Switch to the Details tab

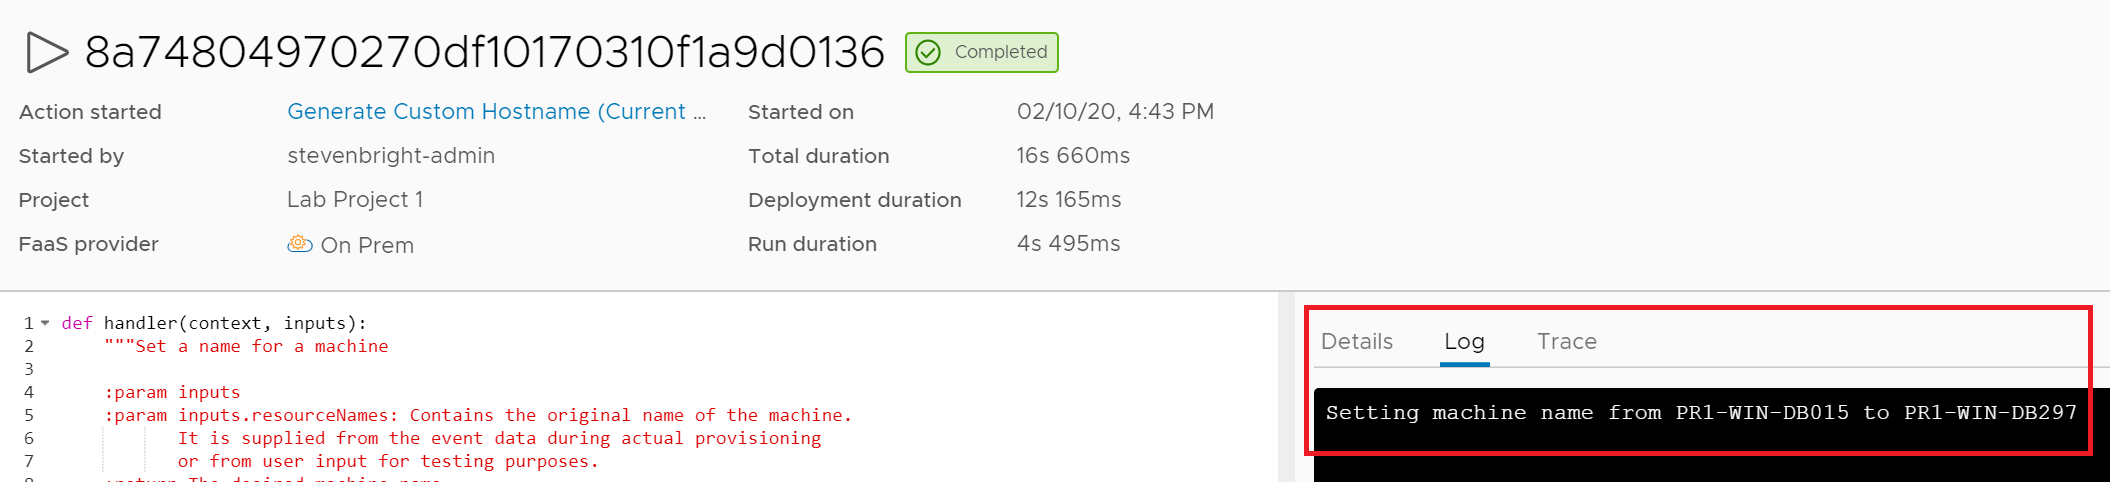click(x=1356, y=342)
